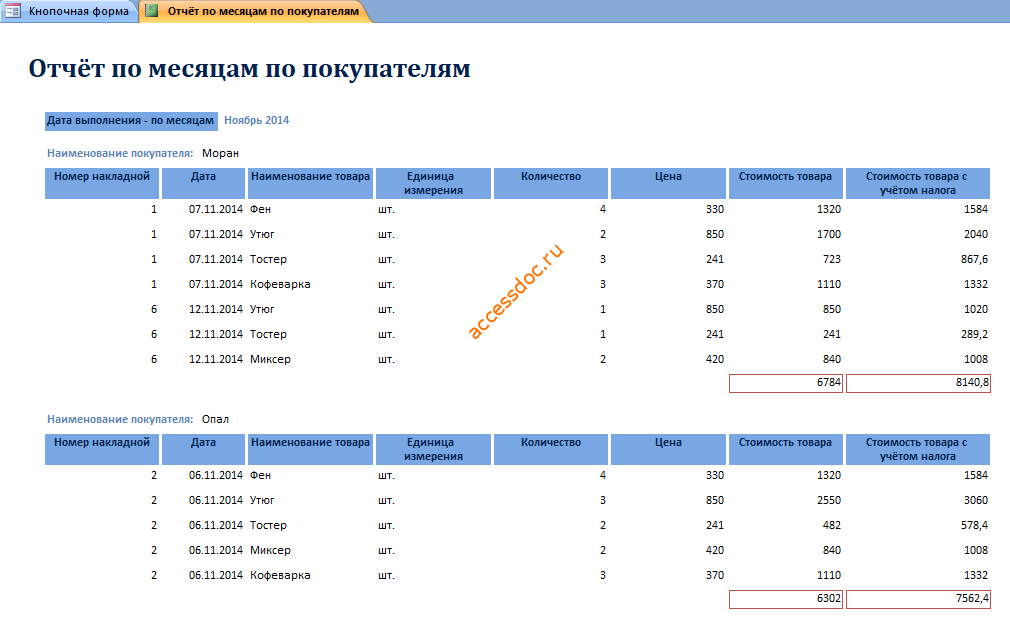This screenshot has width=1010, height=623.
Task: Click the form icon on Кнопочная форма tab
Action: 13,11
